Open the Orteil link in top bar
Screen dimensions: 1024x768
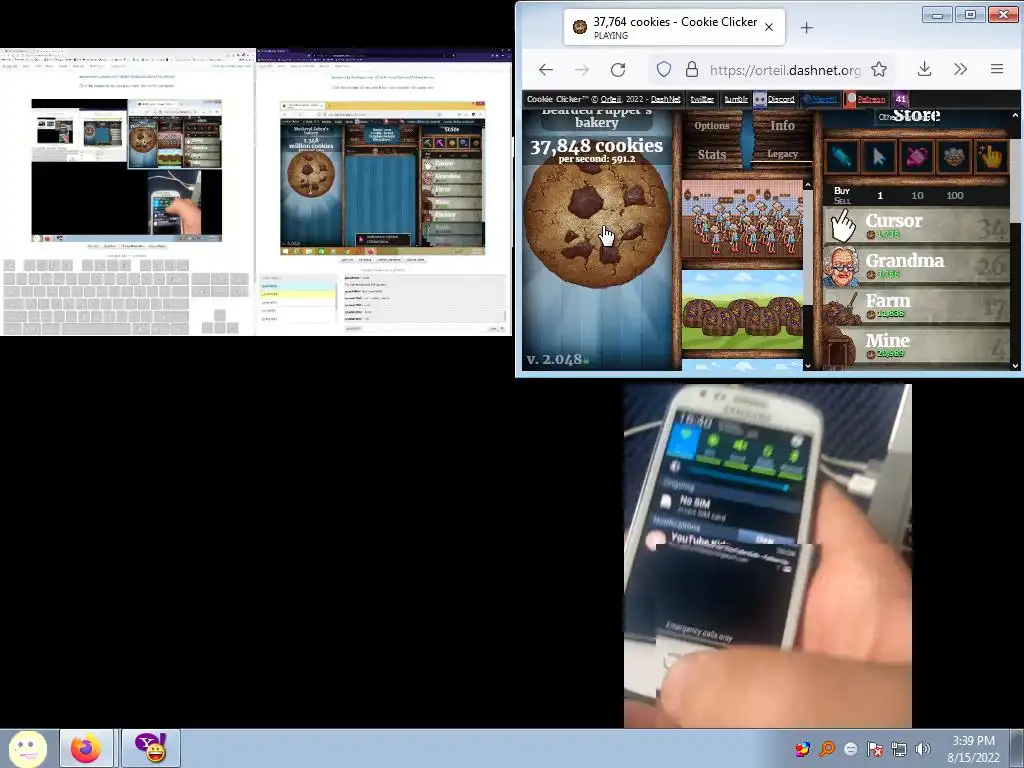click(611, 99)
